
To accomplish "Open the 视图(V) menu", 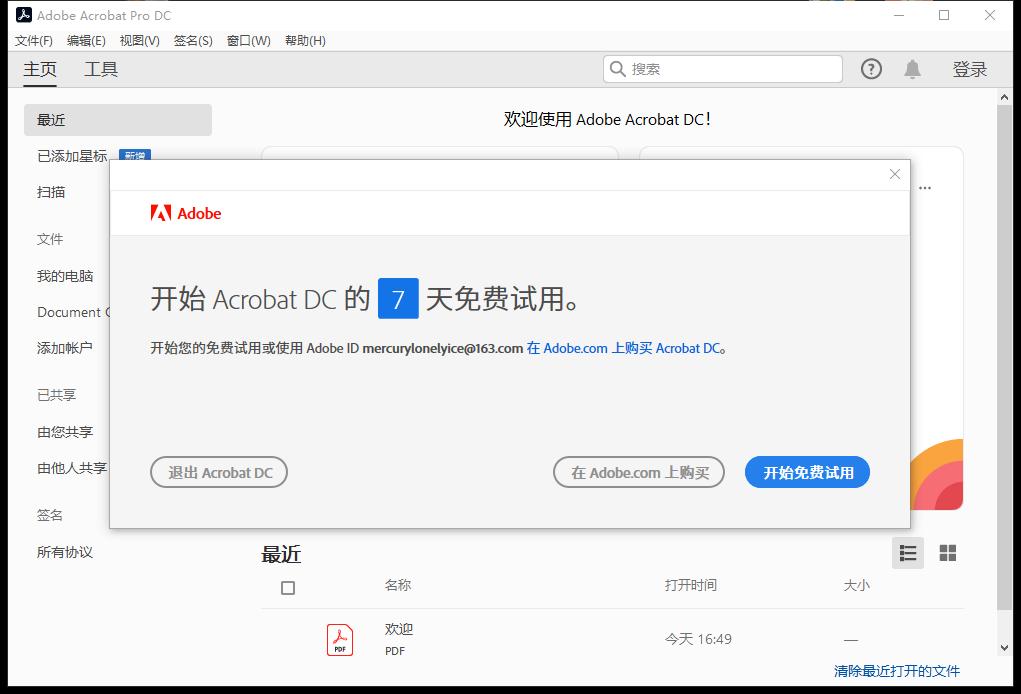I will point(139,40).
